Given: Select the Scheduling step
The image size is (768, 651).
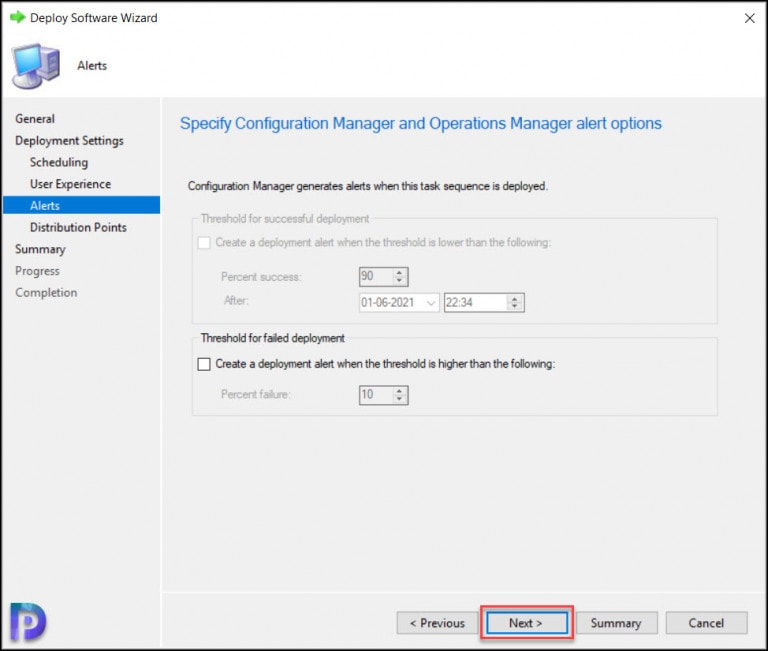Looking at the screenshot, I should point(59,162).
